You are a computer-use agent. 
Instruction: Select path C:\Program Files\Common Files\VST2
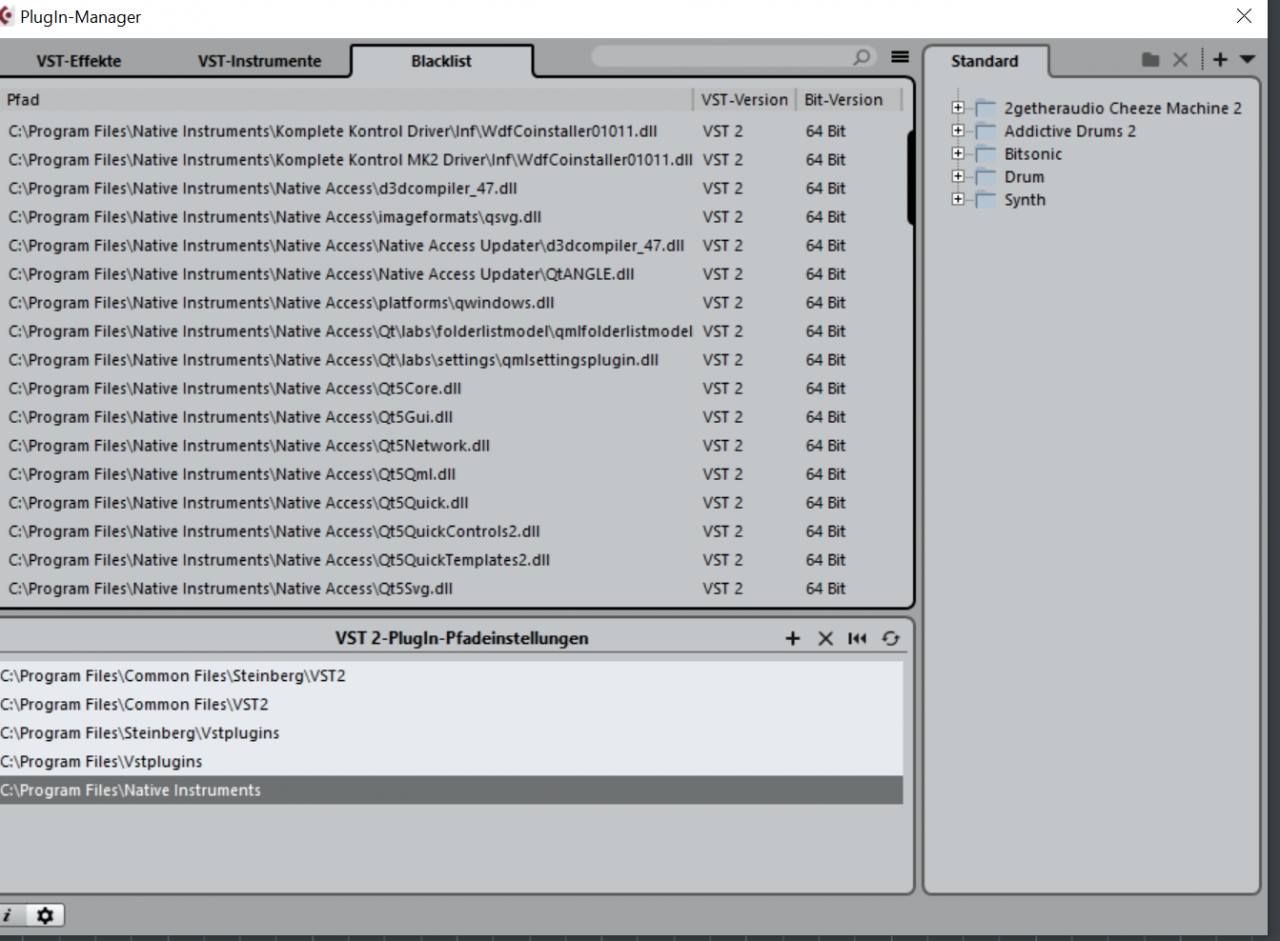(451, 704)
